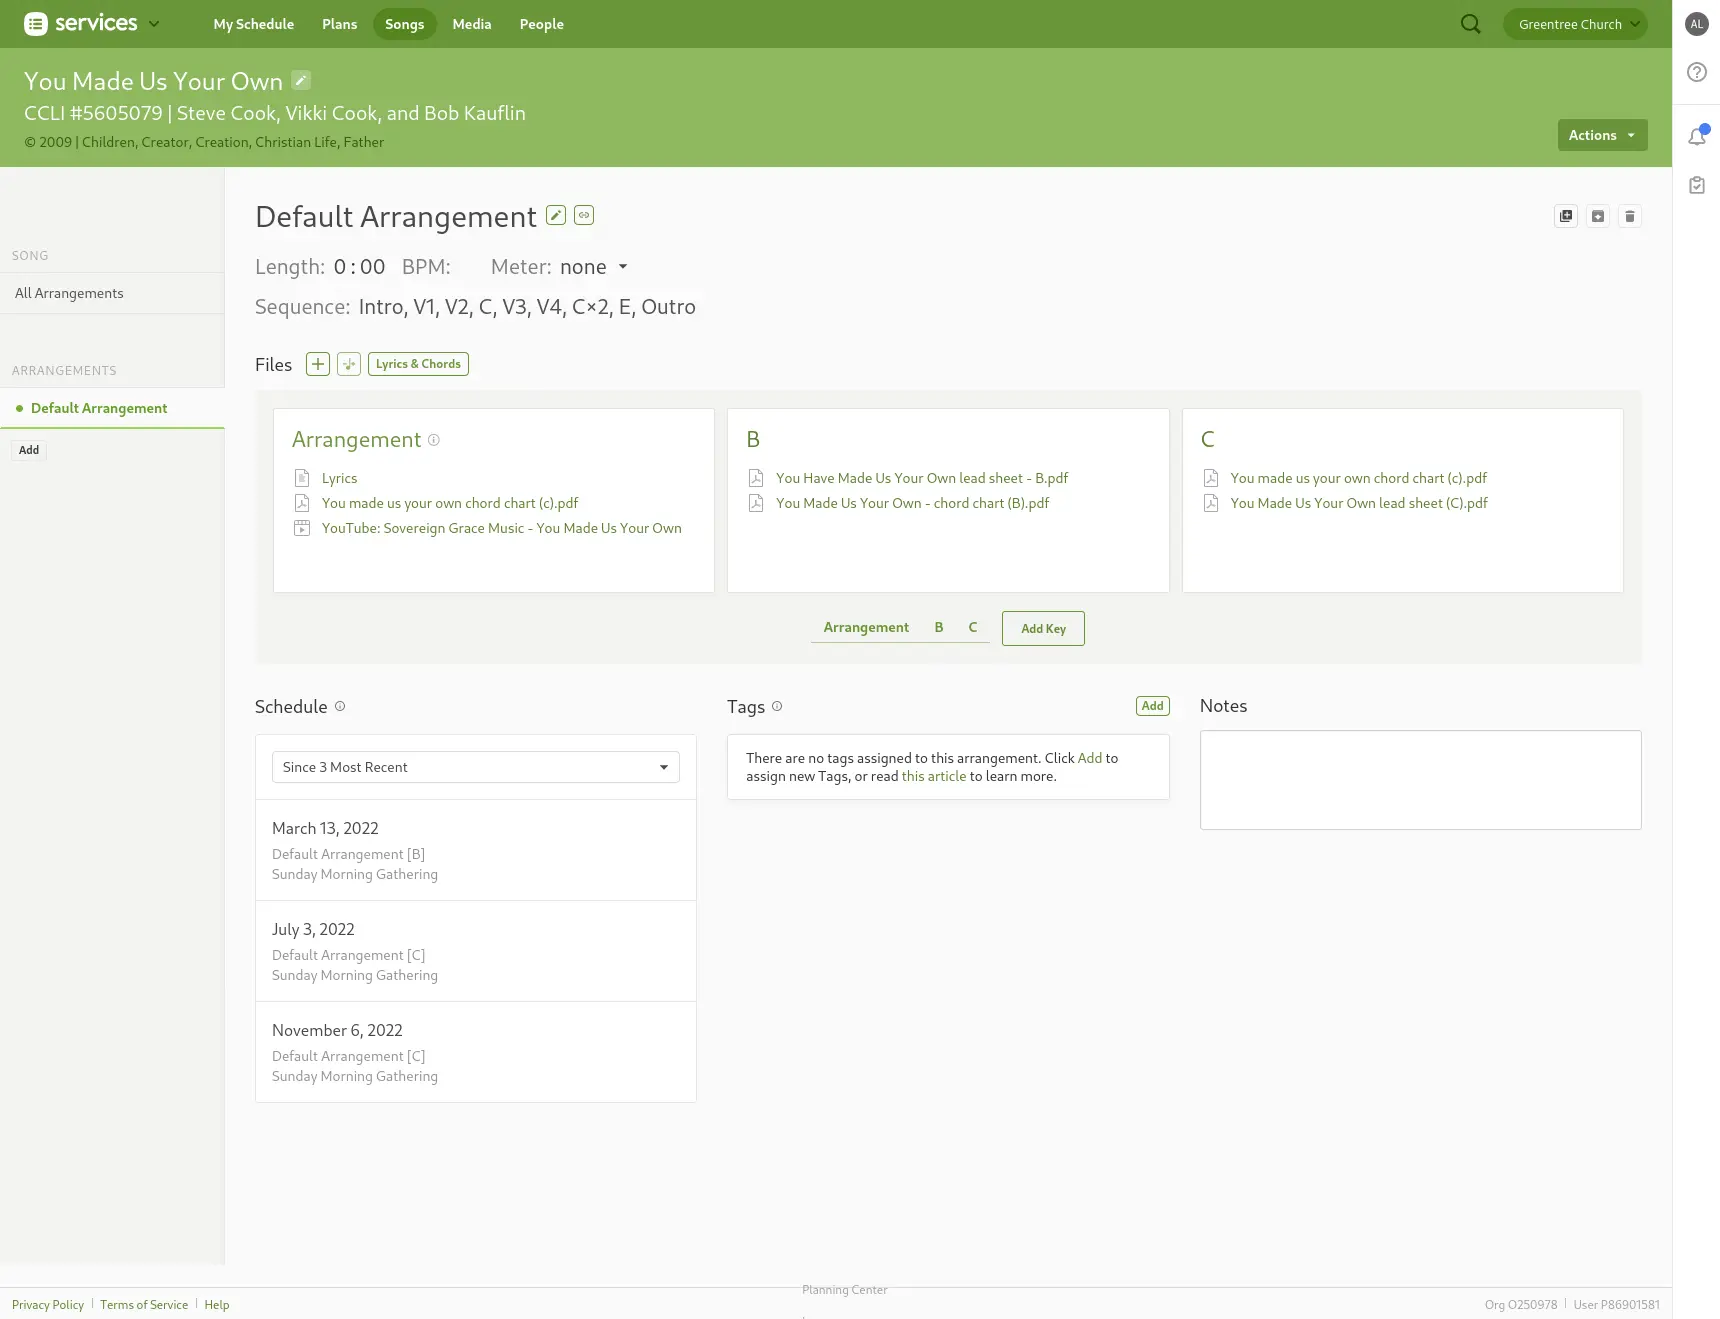Click the search magnifier icon
This screenshot has height=1319, width=1720.
[1470, 24]
